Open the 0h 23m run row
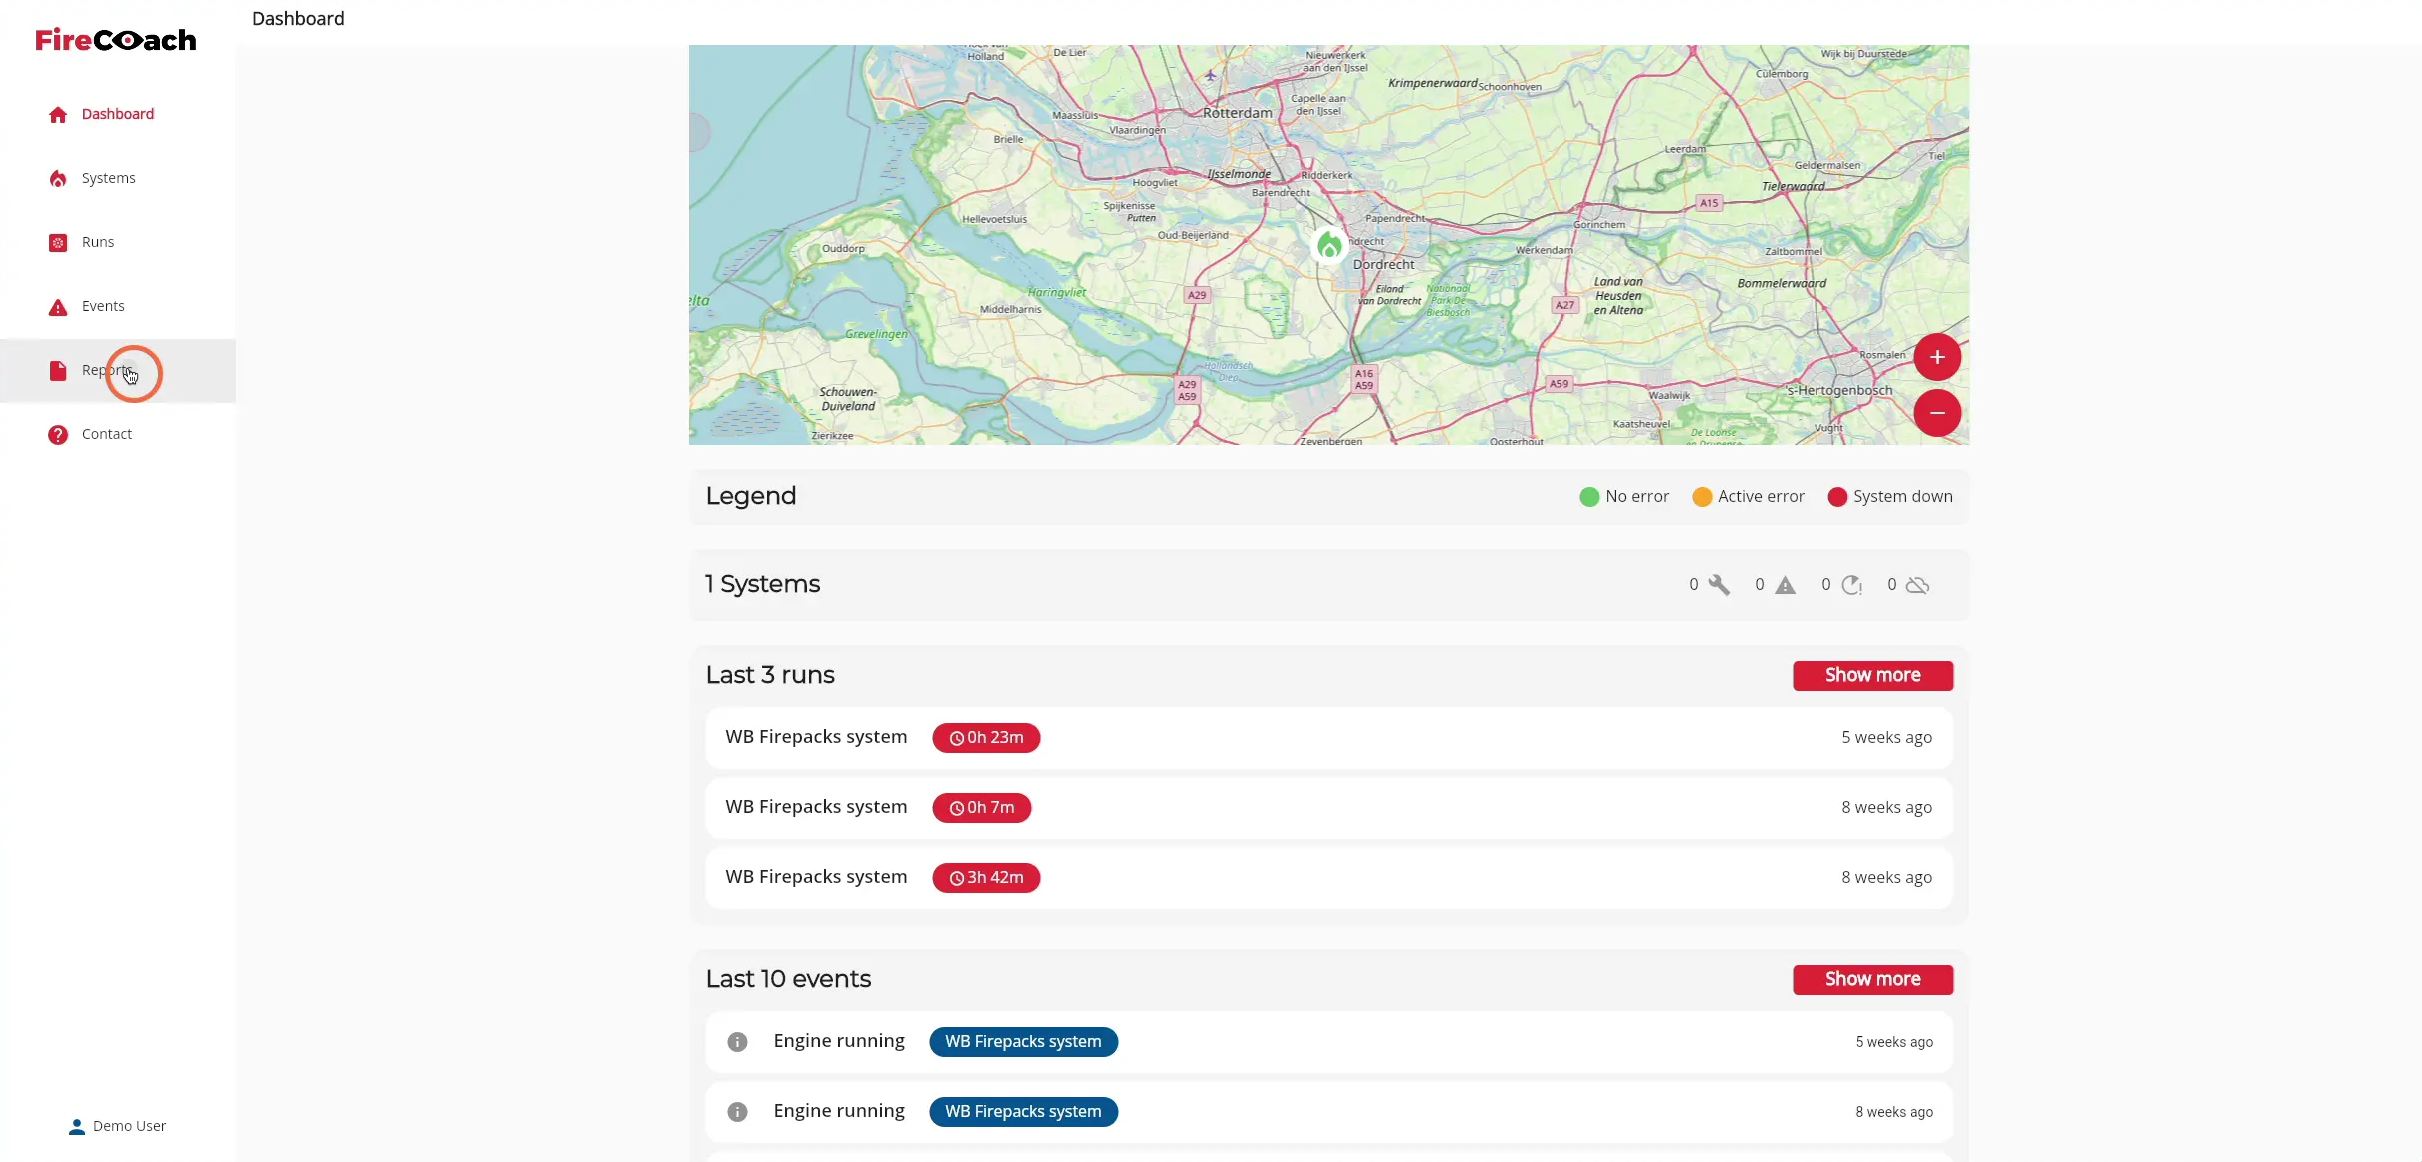The width and height of the screenshot is (2422, 1162). pos(1328,738)
